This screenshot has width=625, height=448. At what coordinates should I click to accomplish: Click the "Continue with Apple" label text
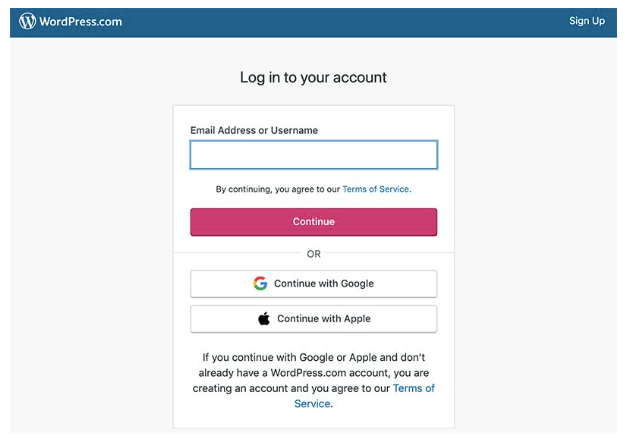(x=324, y=319)
